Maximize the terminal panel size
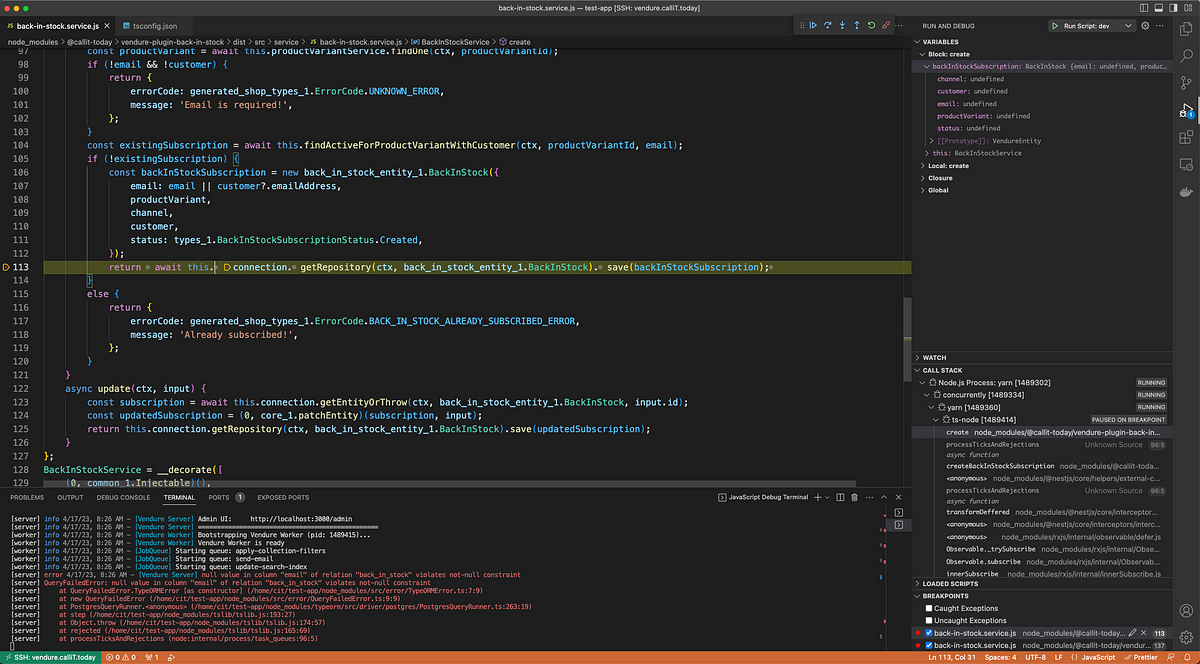This screenshot has height=664, width=1200. [885, 497]
